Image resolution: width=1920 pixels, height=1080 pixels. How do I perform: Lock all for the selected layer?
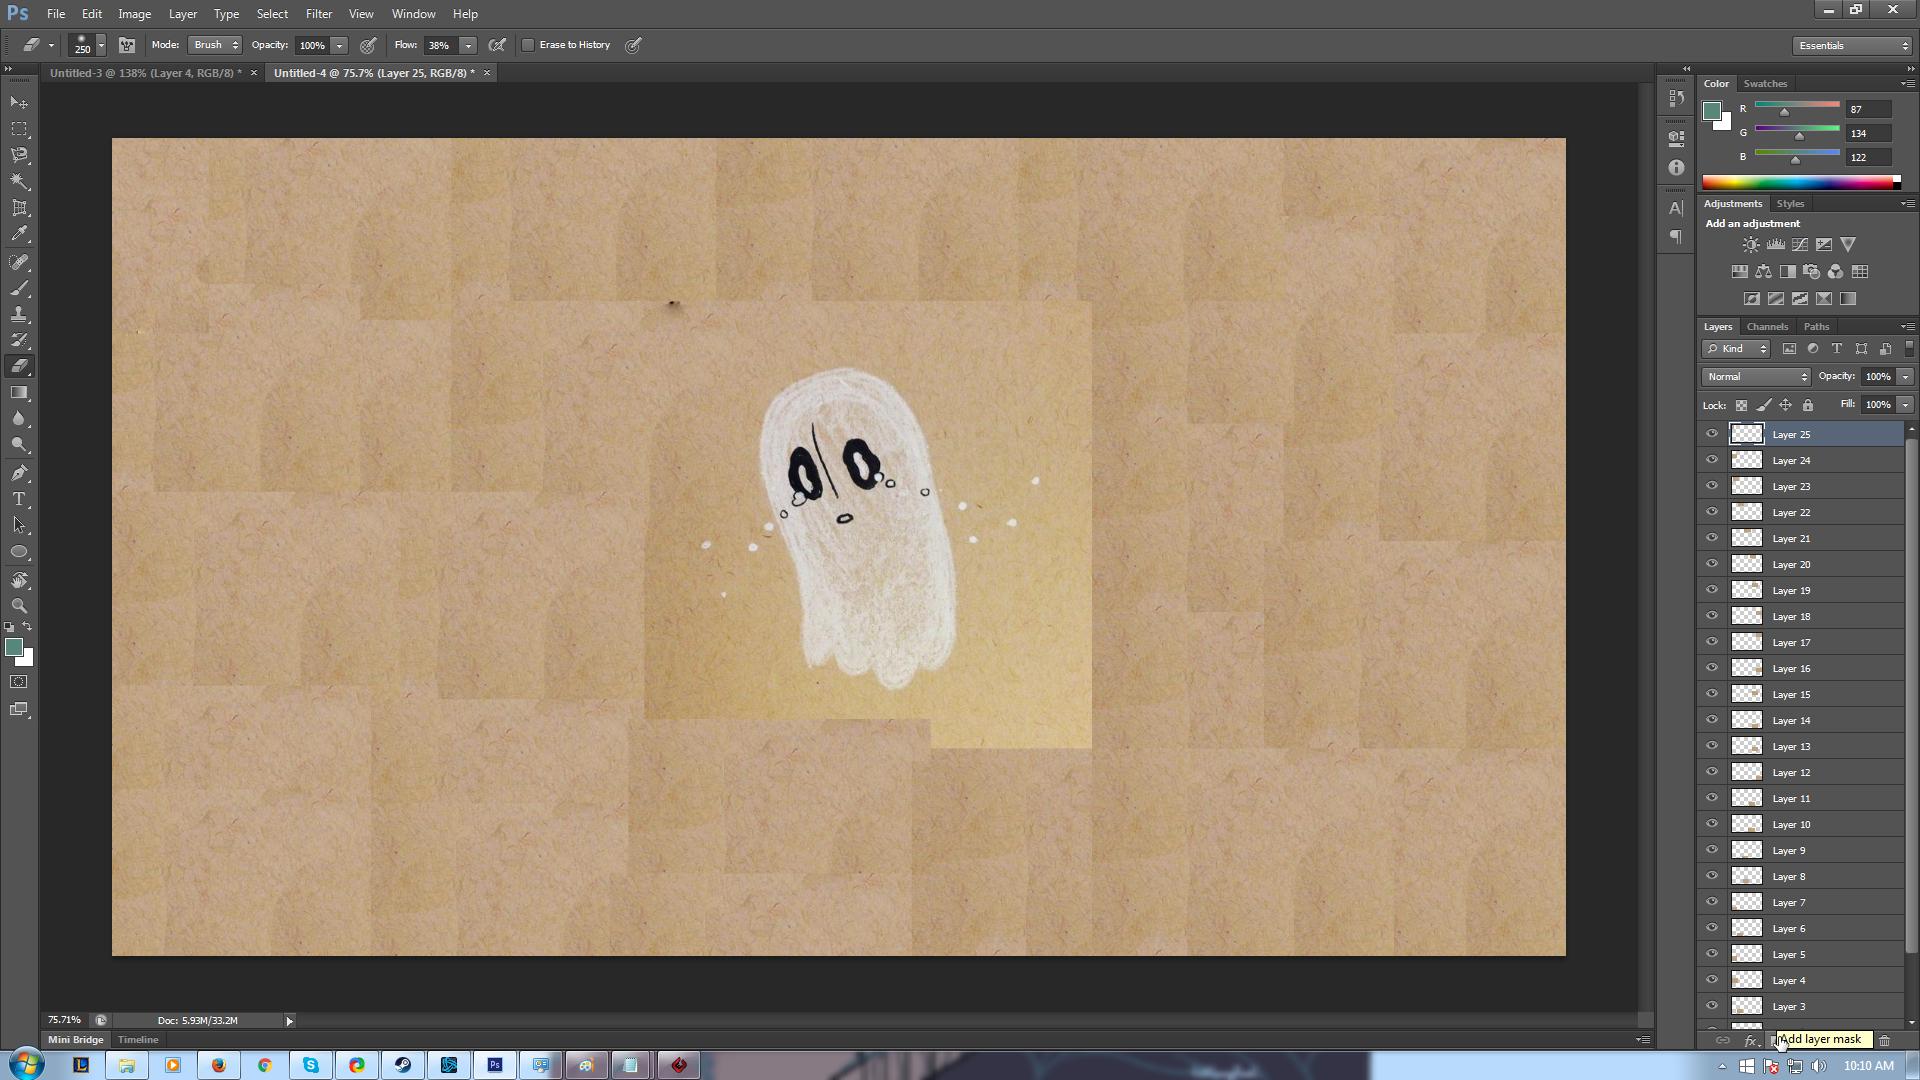click(1807, 405)
